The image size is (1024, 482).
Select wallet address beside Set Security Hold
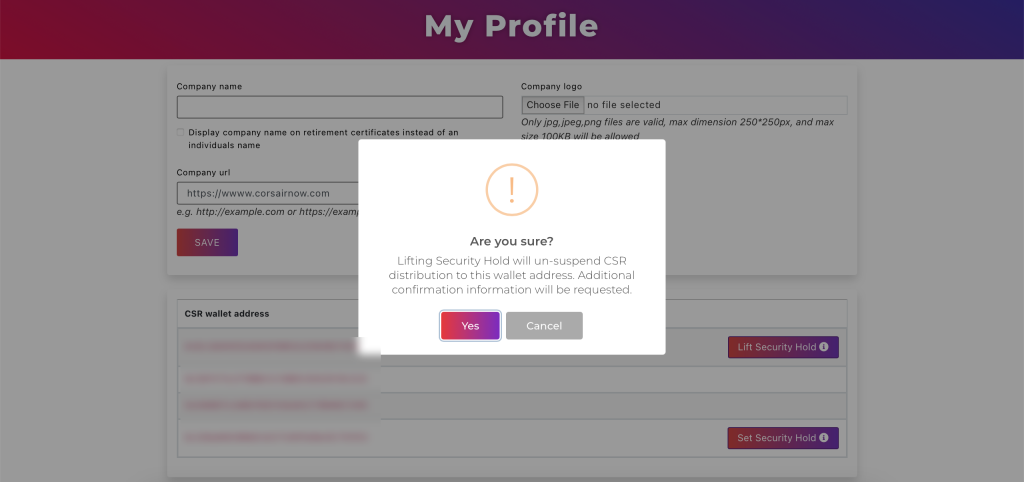276,438
